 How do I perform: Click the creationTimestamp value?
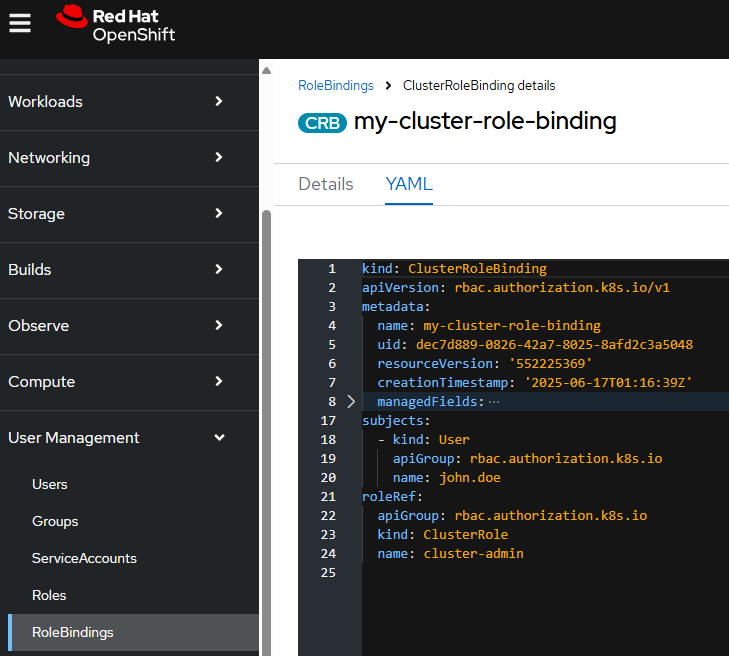coord(608,383)
